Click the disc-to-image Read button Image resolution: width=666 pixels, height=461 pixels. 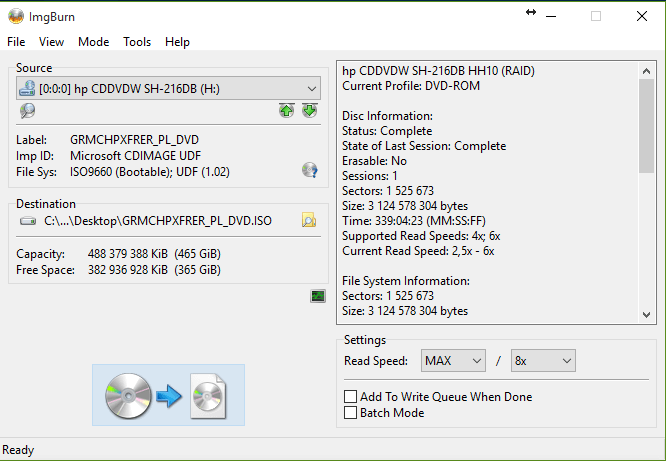point(168,397)
